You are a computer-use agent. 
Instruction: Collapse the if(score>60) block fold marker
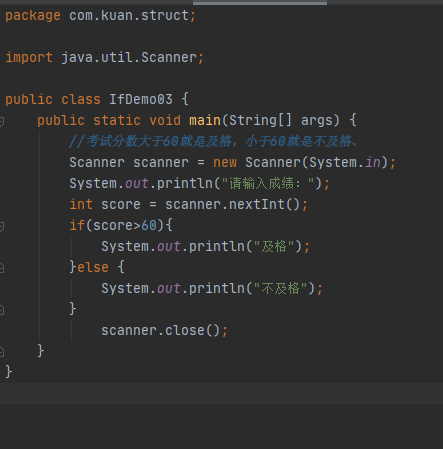click(1, 227)
